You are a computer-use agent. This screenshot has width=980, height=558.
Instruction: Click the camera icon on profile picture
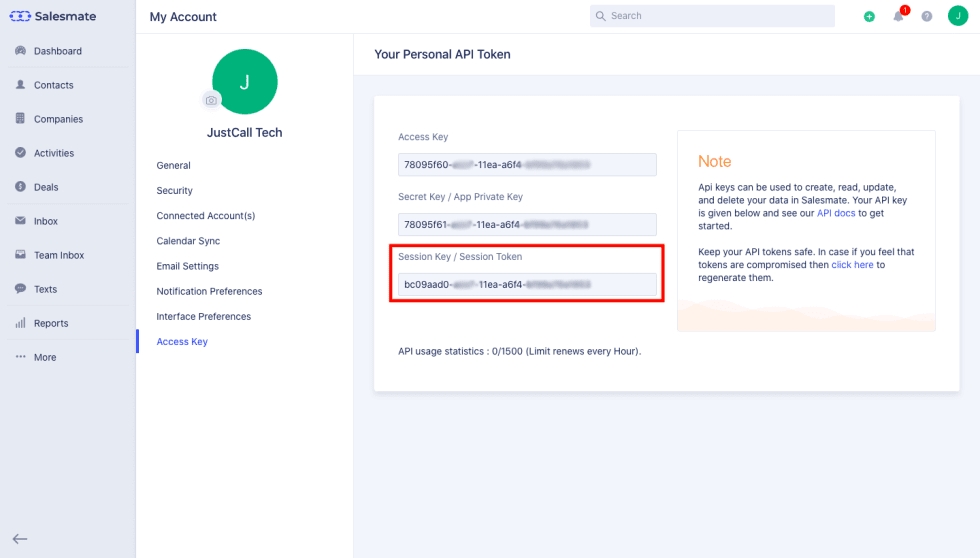[211, 100]
